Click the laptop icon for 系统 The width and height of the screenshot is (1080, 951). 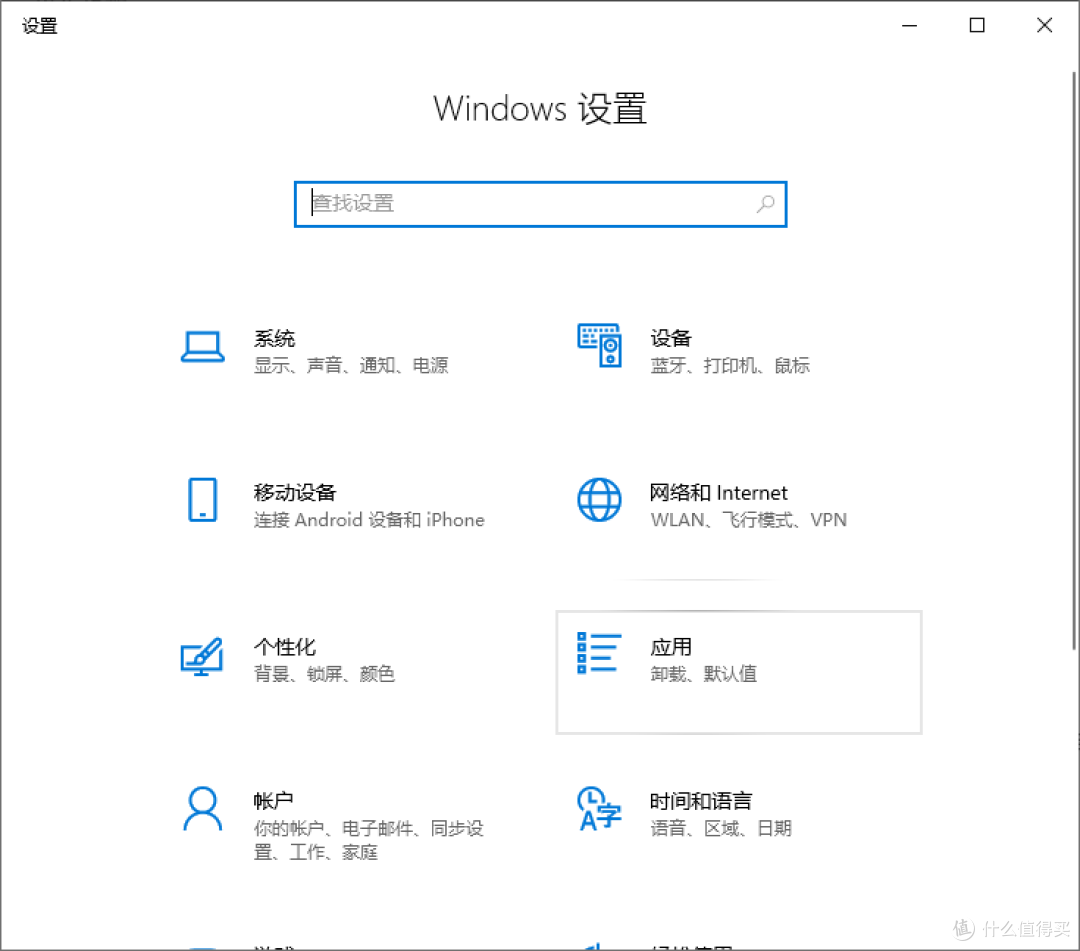coord(202,346)
